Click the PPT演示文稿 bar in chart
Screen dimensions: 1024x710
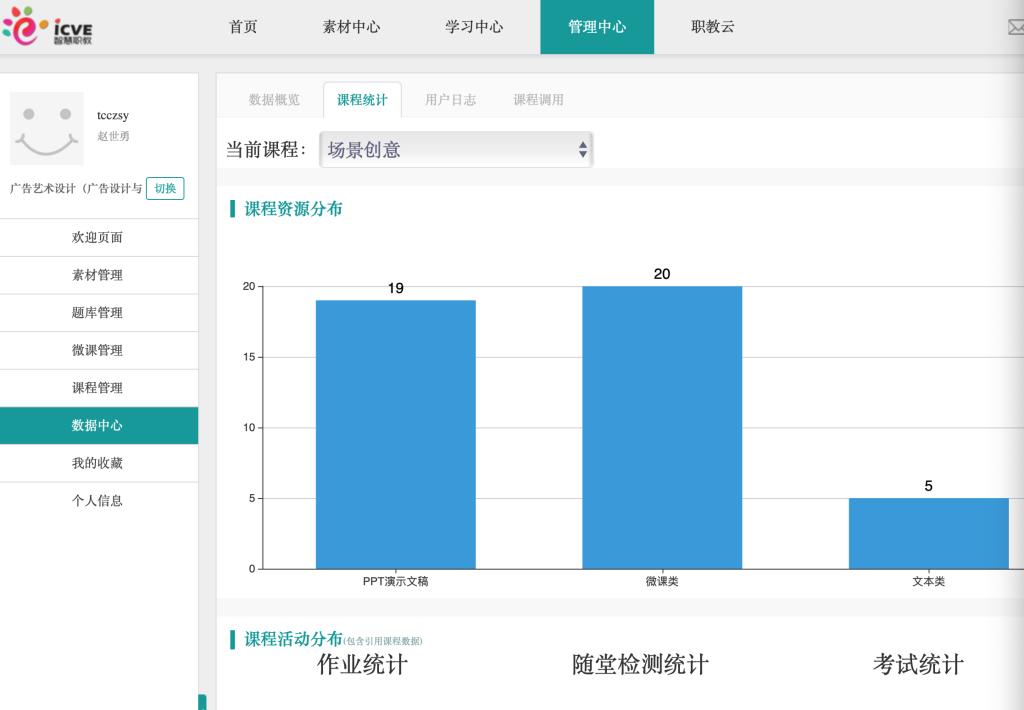(x=396, y=435)
